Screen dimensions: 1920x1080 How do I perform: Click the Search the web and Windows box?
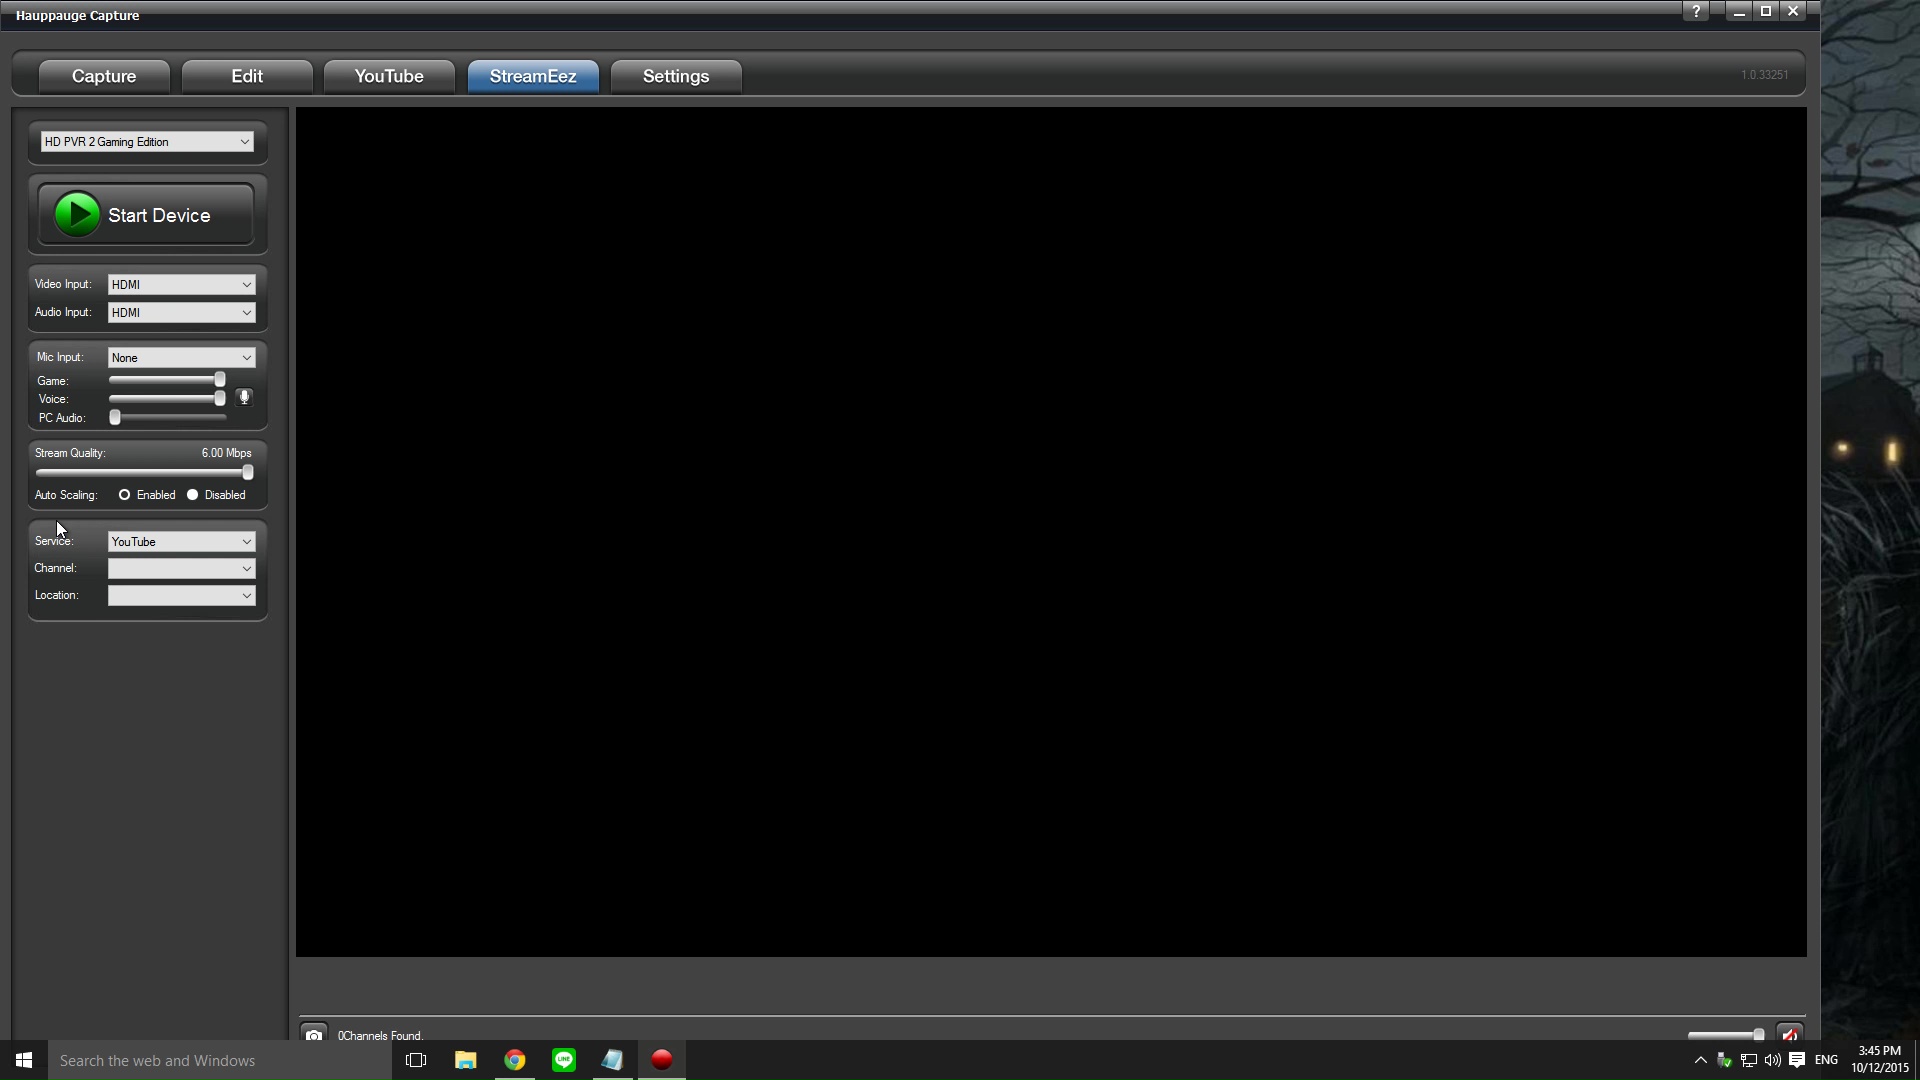click(220, 1060)
